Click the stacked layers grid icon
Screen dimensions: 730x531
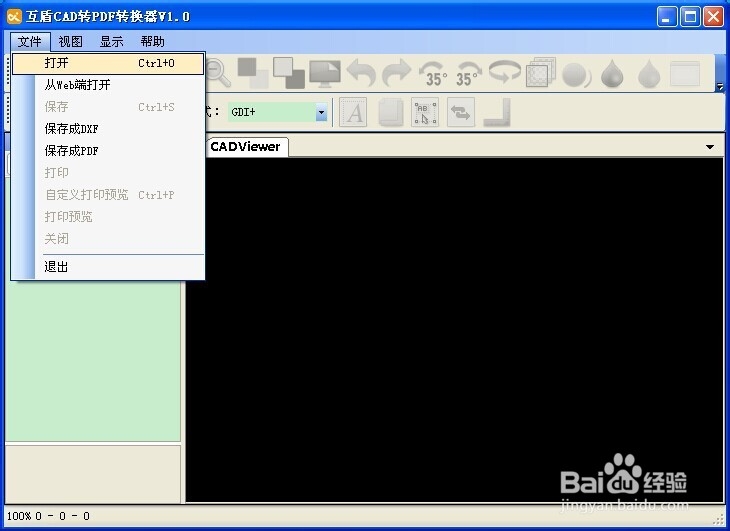click(541, 73)
